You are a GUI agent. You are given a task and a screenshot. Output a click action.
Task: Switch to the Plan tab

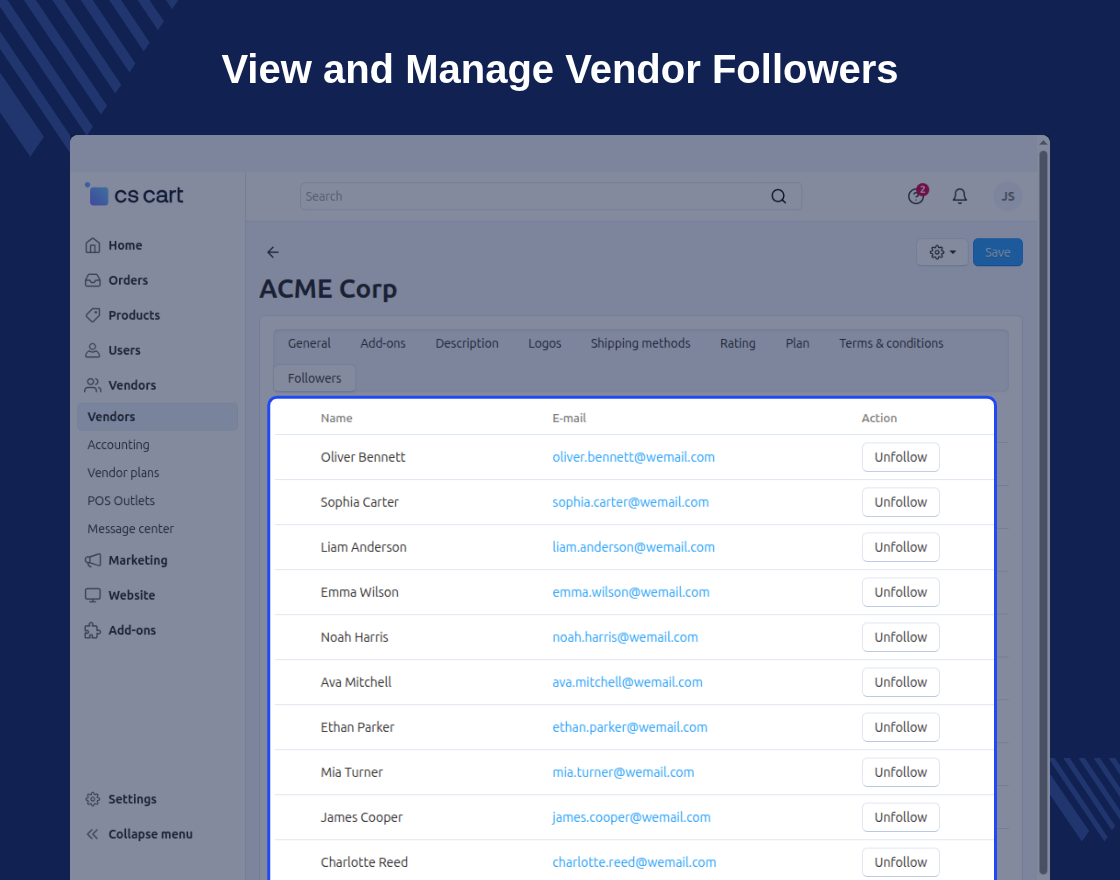[797, 343]
